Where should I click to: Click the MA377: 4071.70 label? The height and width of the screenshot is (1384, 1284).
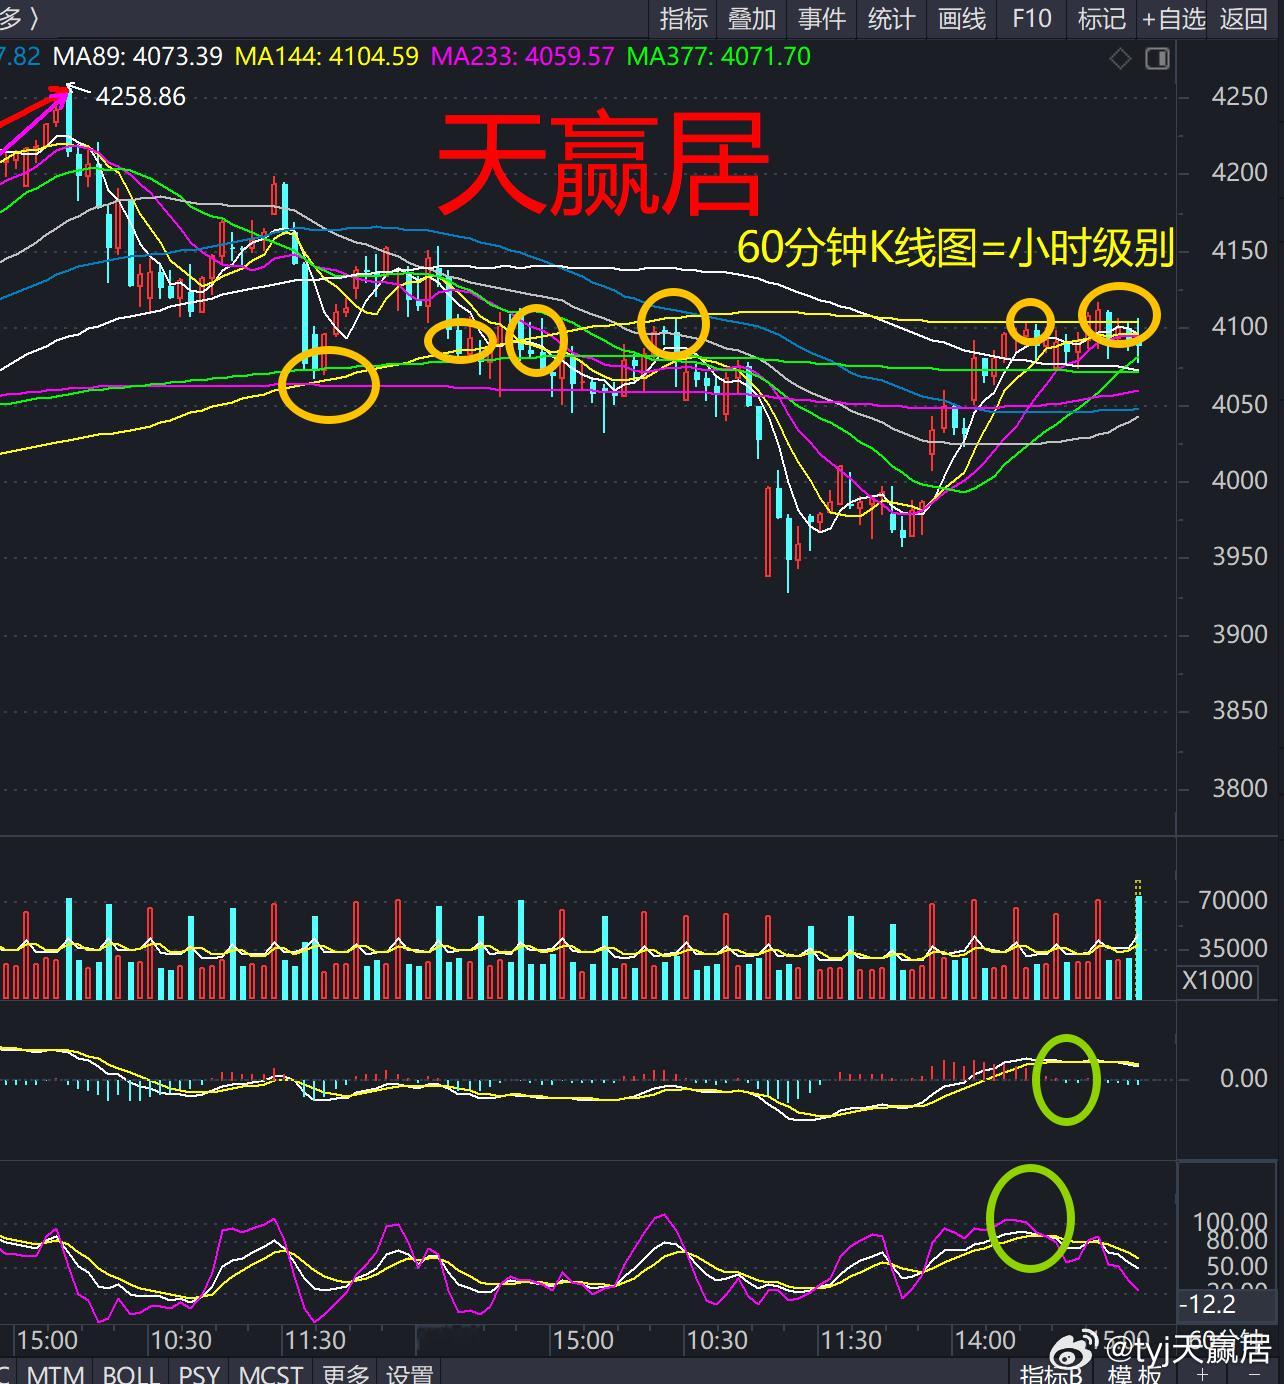pos(719,57)
